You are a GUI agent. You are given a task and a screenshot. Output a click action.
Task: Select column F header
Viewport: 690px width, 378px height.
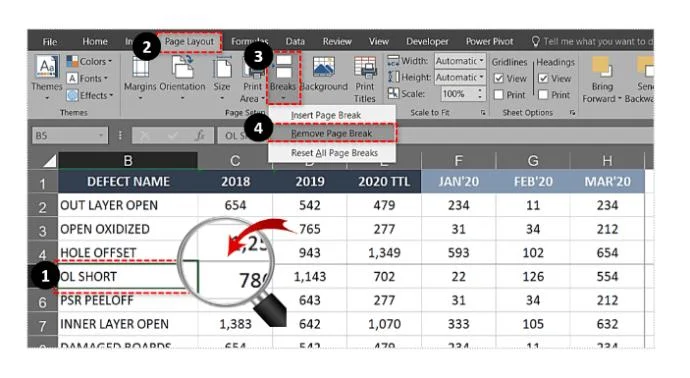click(459, 161)
